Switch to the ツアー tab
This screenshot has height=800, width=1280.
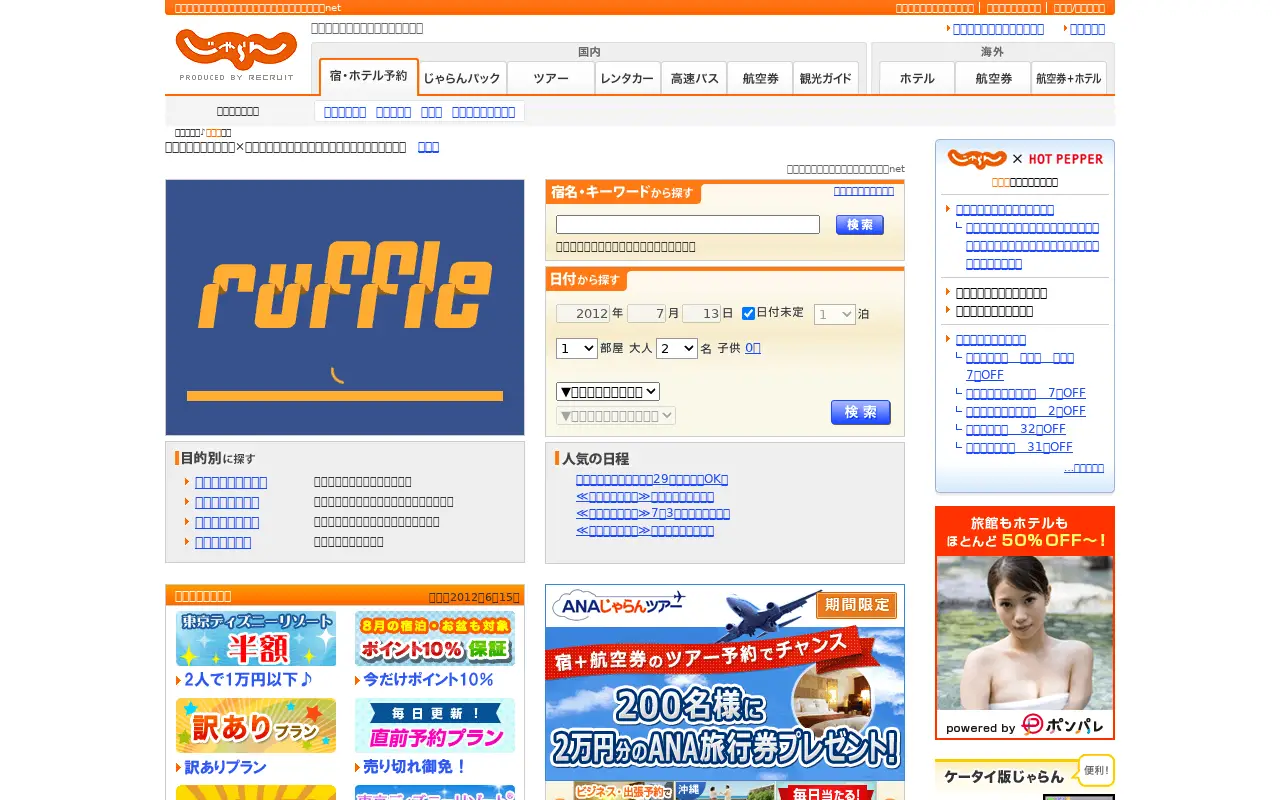(x=551, y=78)
